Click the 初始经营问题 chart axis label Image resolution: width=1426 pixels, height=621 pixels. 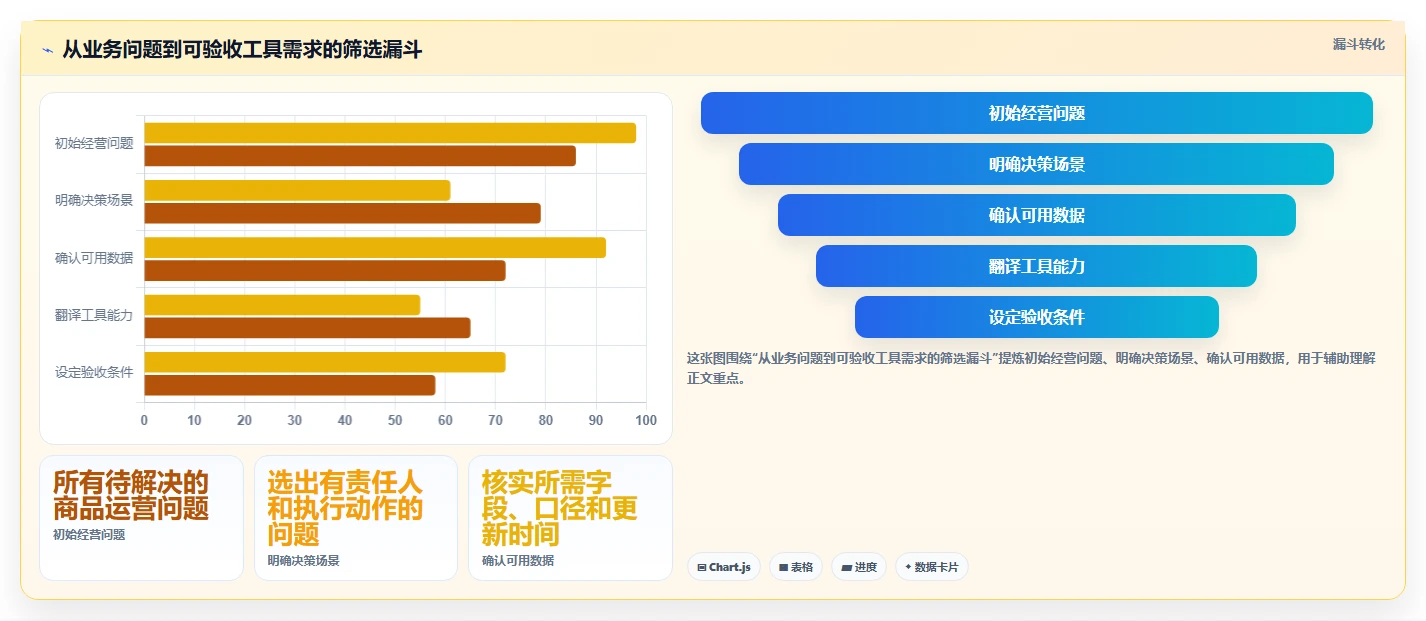94,144
